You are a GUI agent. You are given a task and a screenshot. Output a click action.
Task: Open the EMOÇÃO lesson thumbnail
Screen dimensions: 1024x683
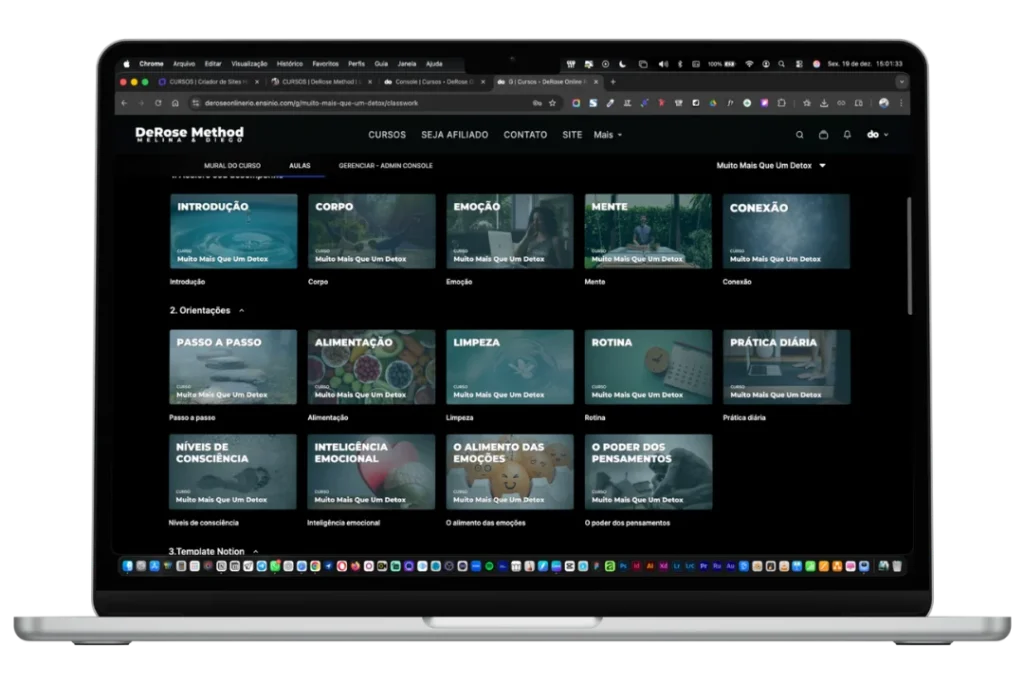[509, 231]
